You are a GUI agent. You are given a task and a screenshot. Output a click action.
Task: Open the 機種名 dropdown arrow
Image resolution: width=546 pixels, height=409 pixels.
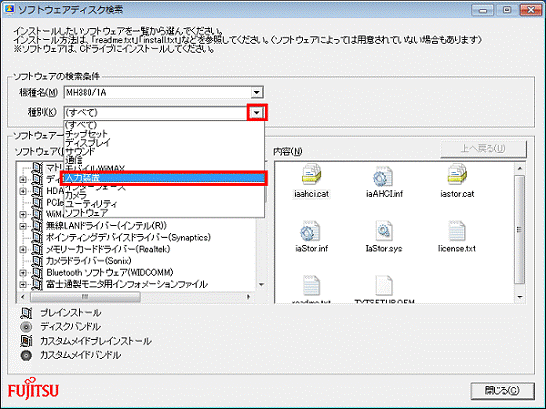pyautogui.click(x=257, y=93)
